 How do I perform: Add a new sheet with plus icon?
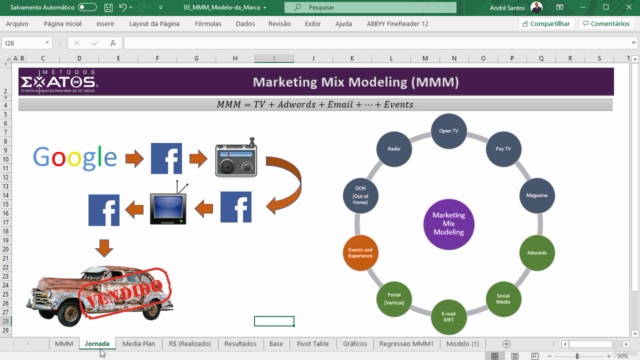tap(506, 344)
